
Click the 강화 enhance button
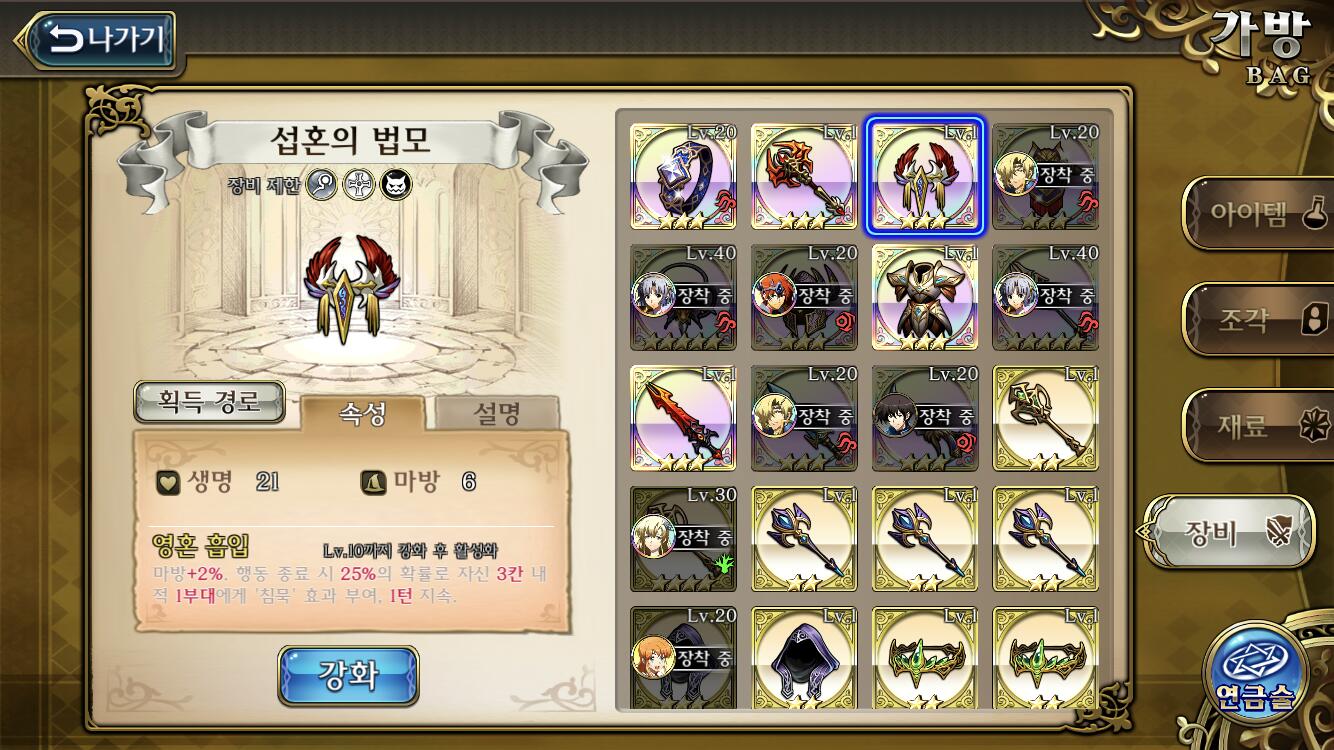(x=348, y=675)
